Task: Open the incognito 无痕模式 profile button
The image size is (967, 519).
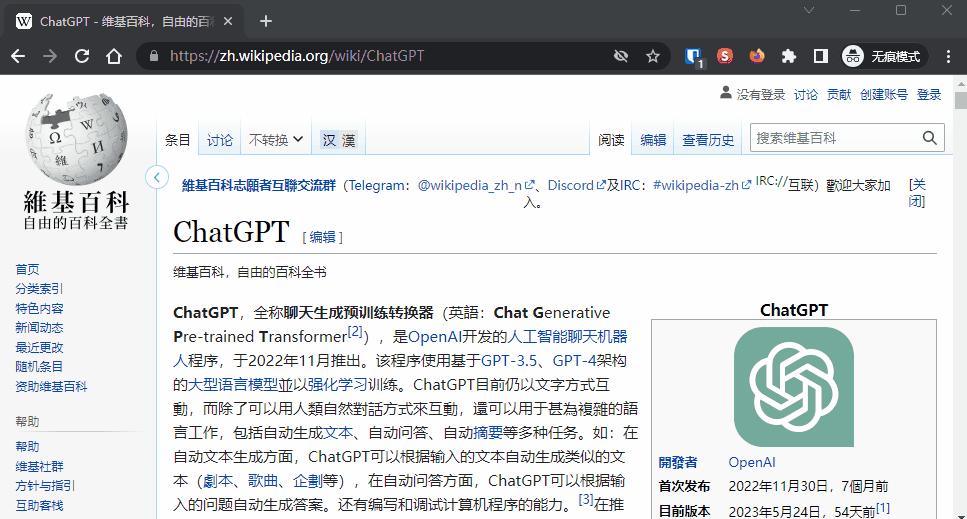Action: tap(882, 56)
